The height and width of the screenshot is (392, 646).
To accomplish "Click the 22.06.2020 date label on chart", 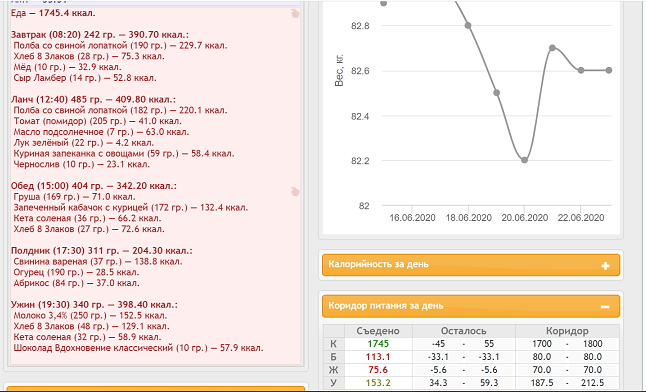I will [x=581, y=218].
